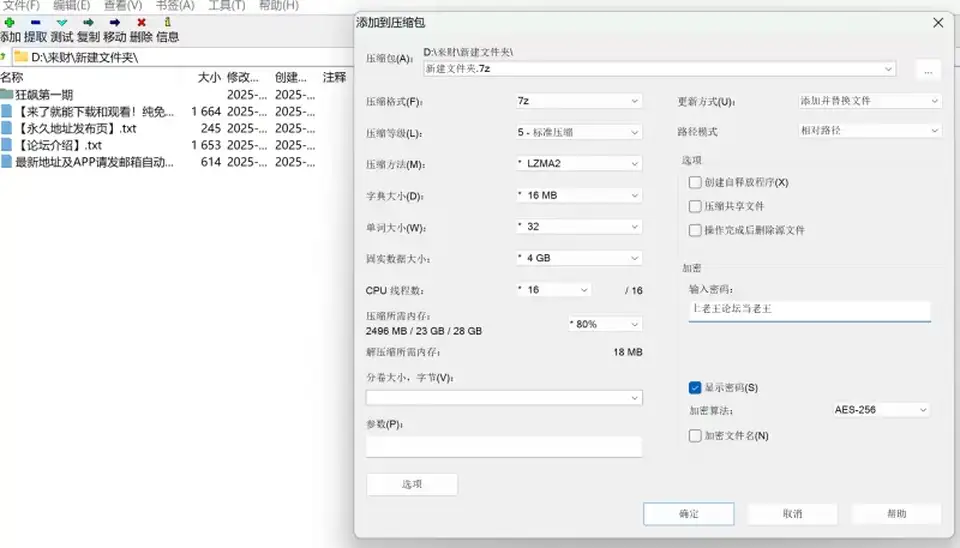Enable 压缩共享文件 checkbox
This screenshot has width=960, height=548.
click(x=695, y=206)
